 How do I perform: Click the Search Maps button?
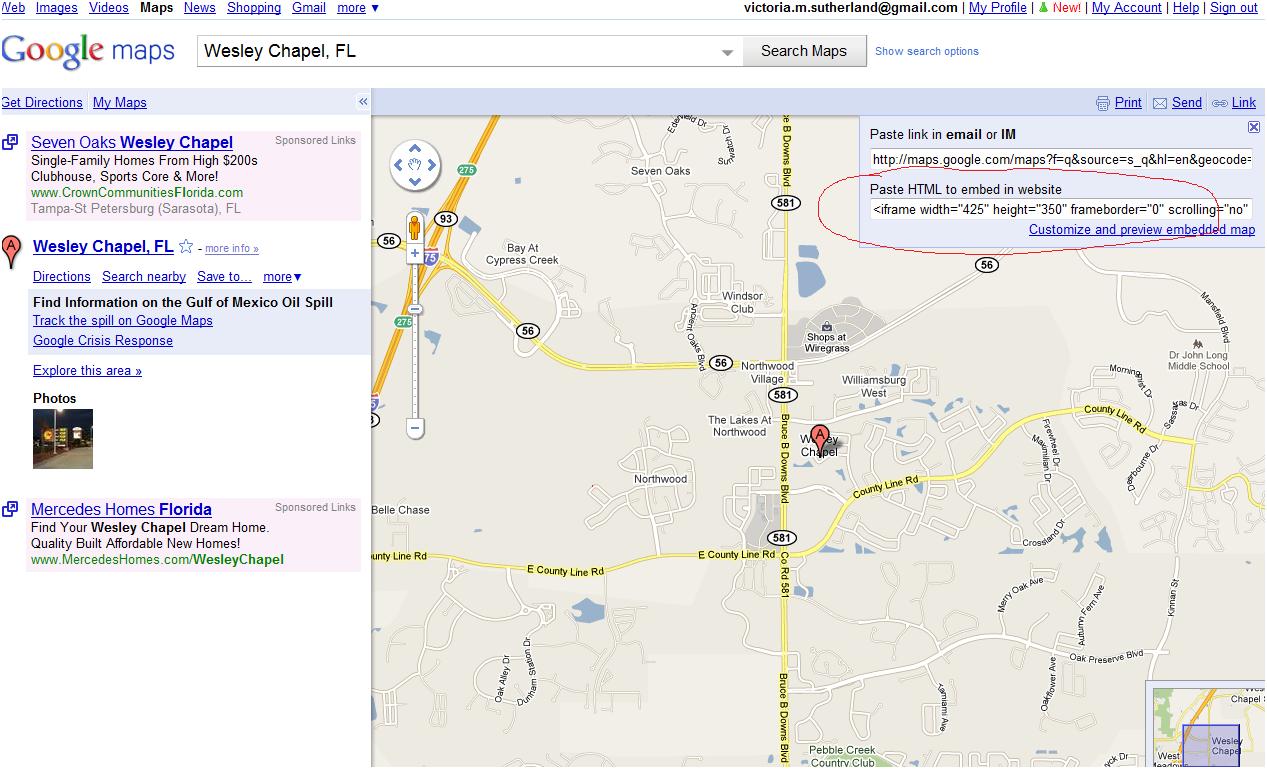tap(804, 51)
